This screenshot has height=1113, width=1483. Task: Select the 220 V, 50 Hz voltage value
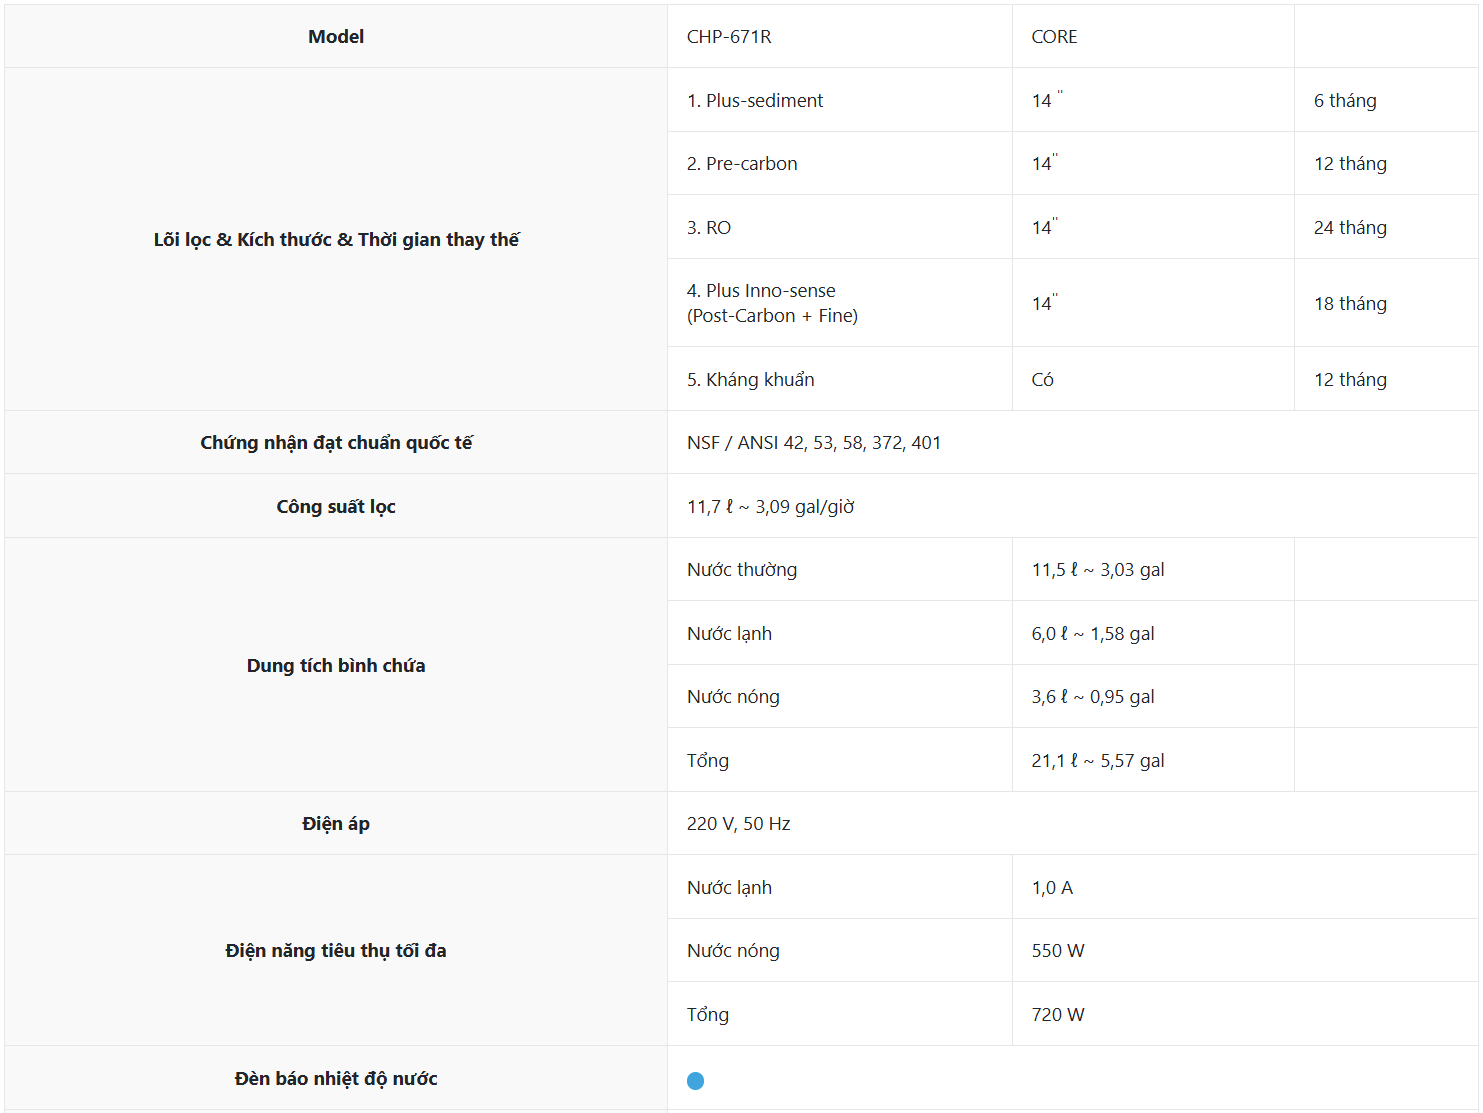(739, 824)
